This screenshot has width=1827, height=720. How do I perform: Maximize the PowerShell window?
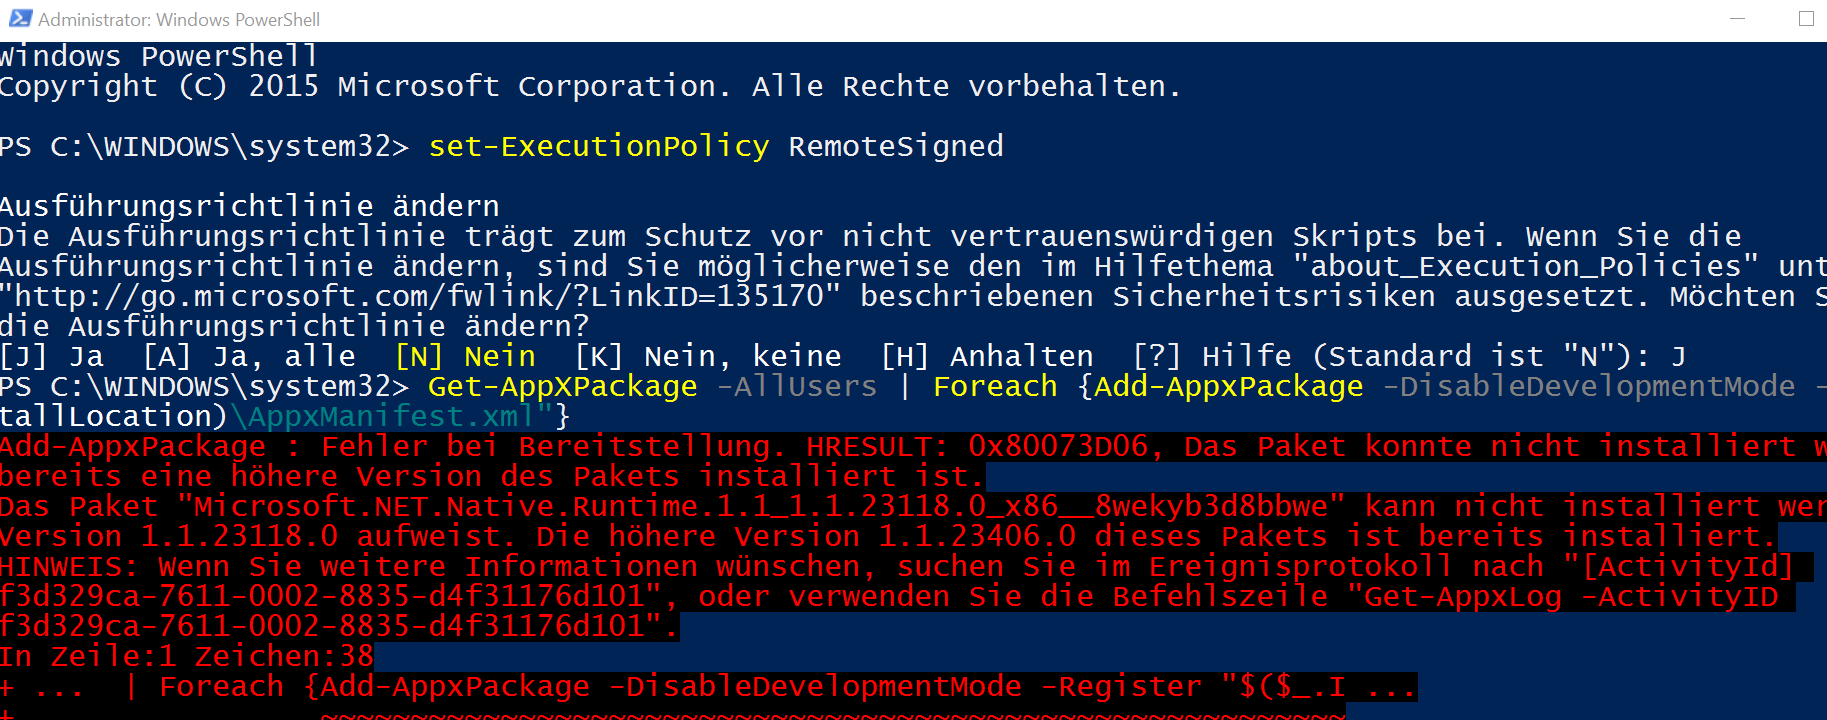(1806, 19)
